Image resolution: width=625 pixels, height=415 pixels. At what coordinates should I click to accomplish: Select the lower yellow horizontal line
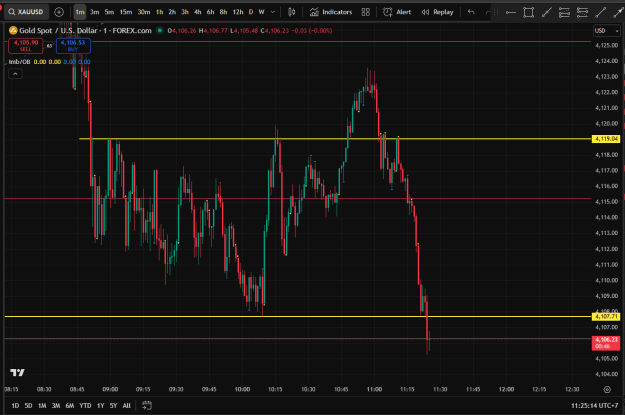point(298,317)
